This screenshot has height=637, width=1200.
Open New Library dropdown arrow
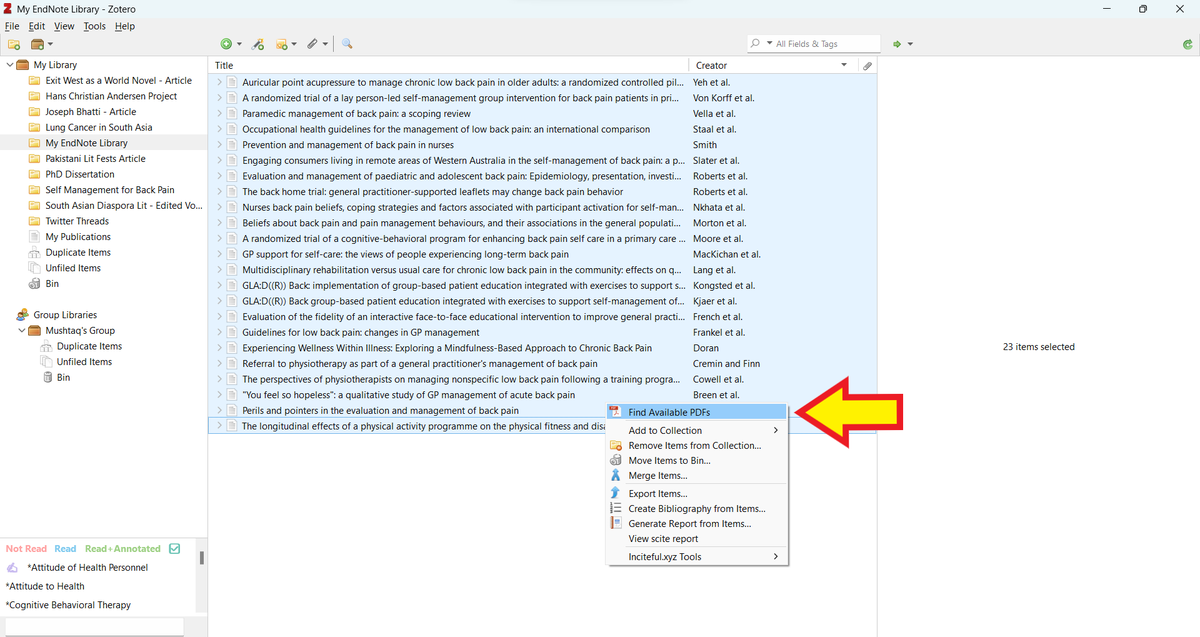pyautogui.click(x=50, y=44)
